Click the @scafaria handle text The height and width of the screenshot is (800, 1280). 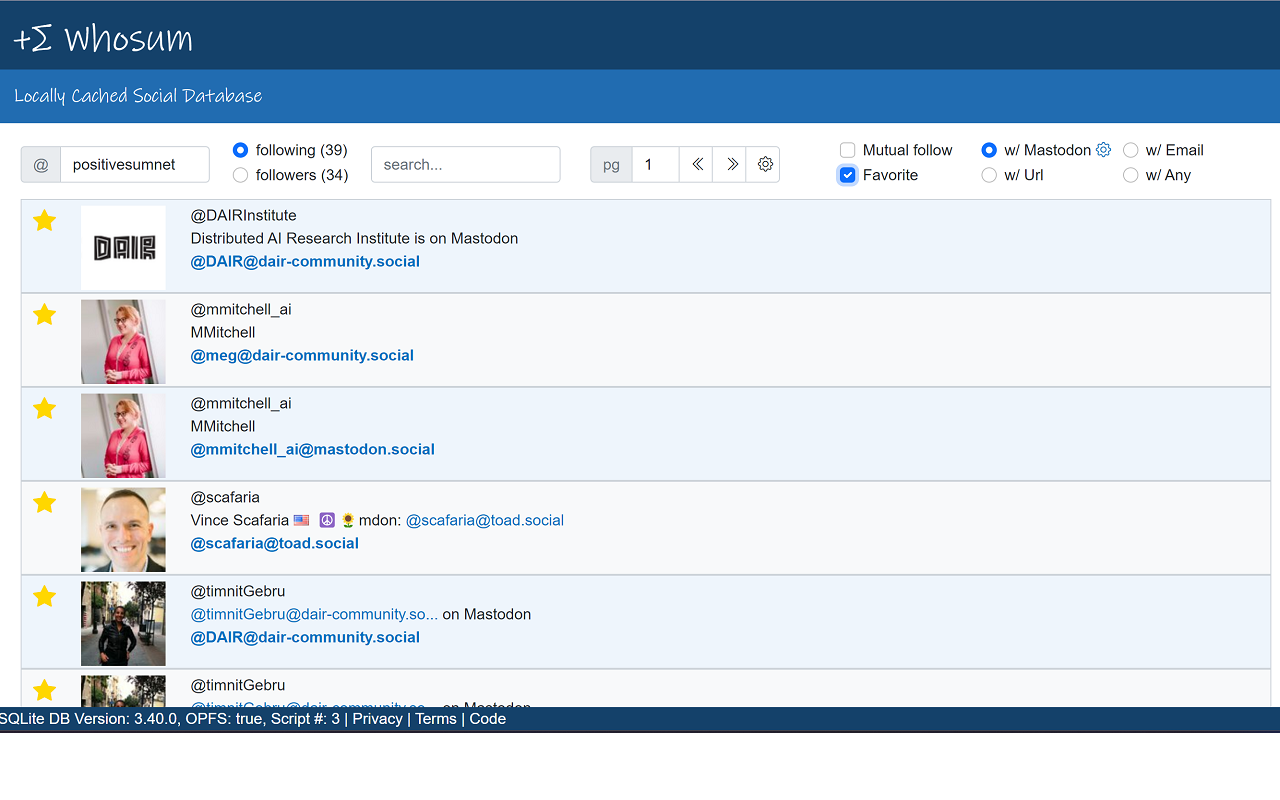tap(226, 497)
